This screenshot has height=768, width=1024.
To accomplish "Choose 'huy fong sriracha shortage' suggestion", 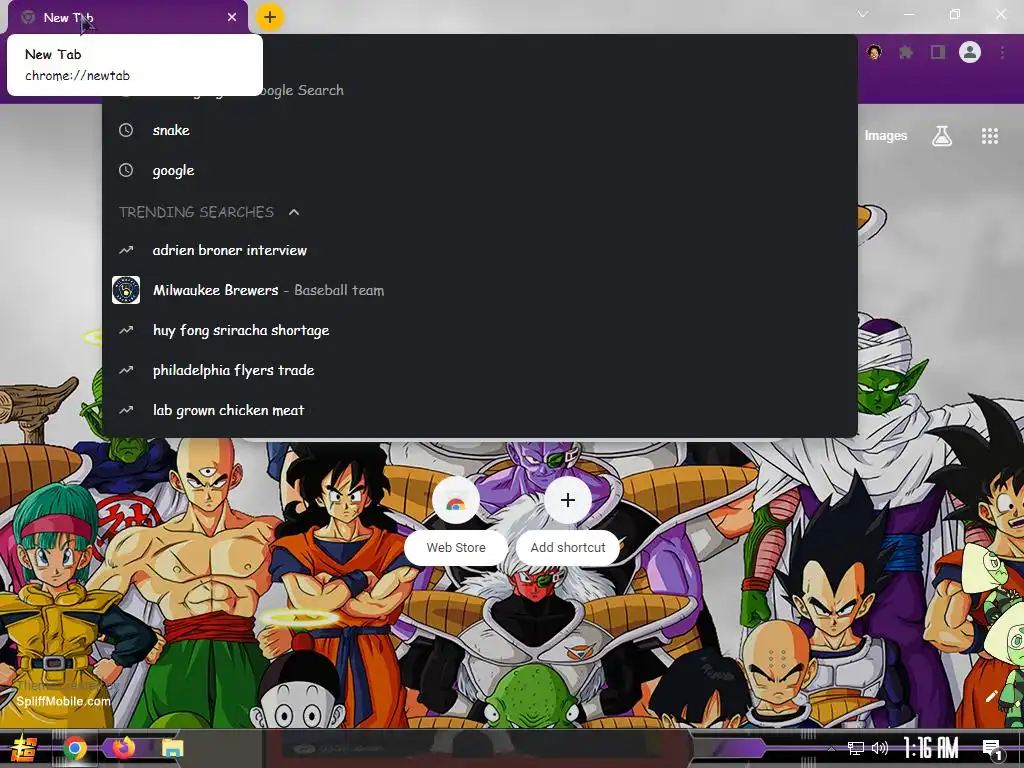I will (480, 330).
